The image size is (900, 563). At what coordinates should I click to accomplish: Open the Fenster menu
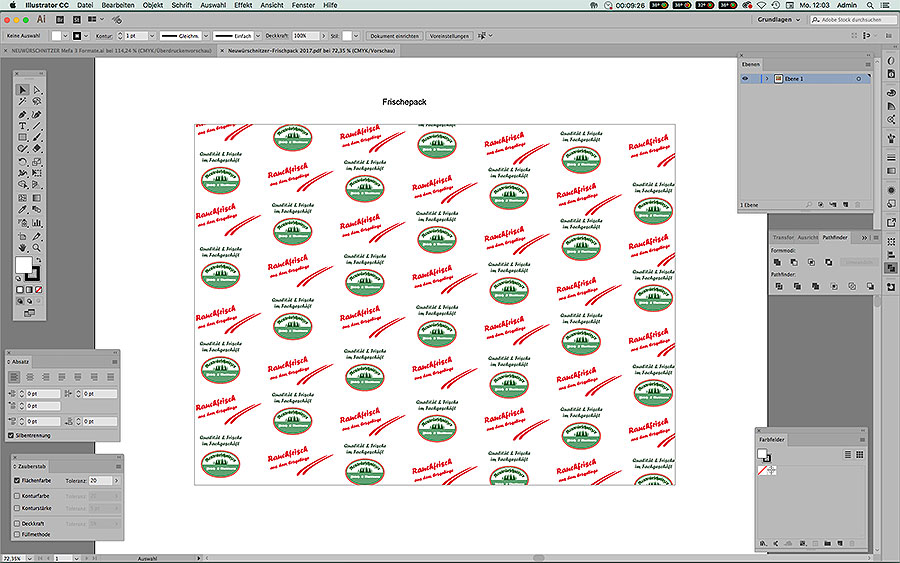coord(303,5)
